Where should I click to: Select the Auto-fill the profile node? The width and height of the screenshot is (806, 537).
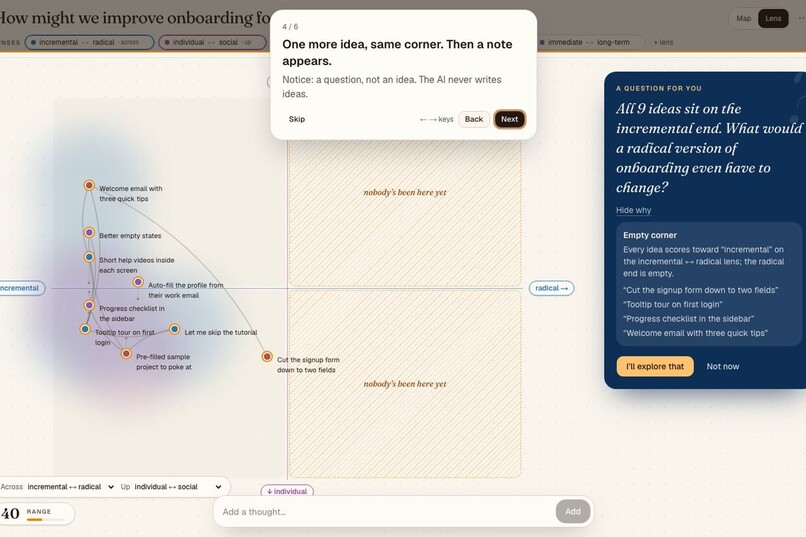pyautogui.click(x=138, y=282)
